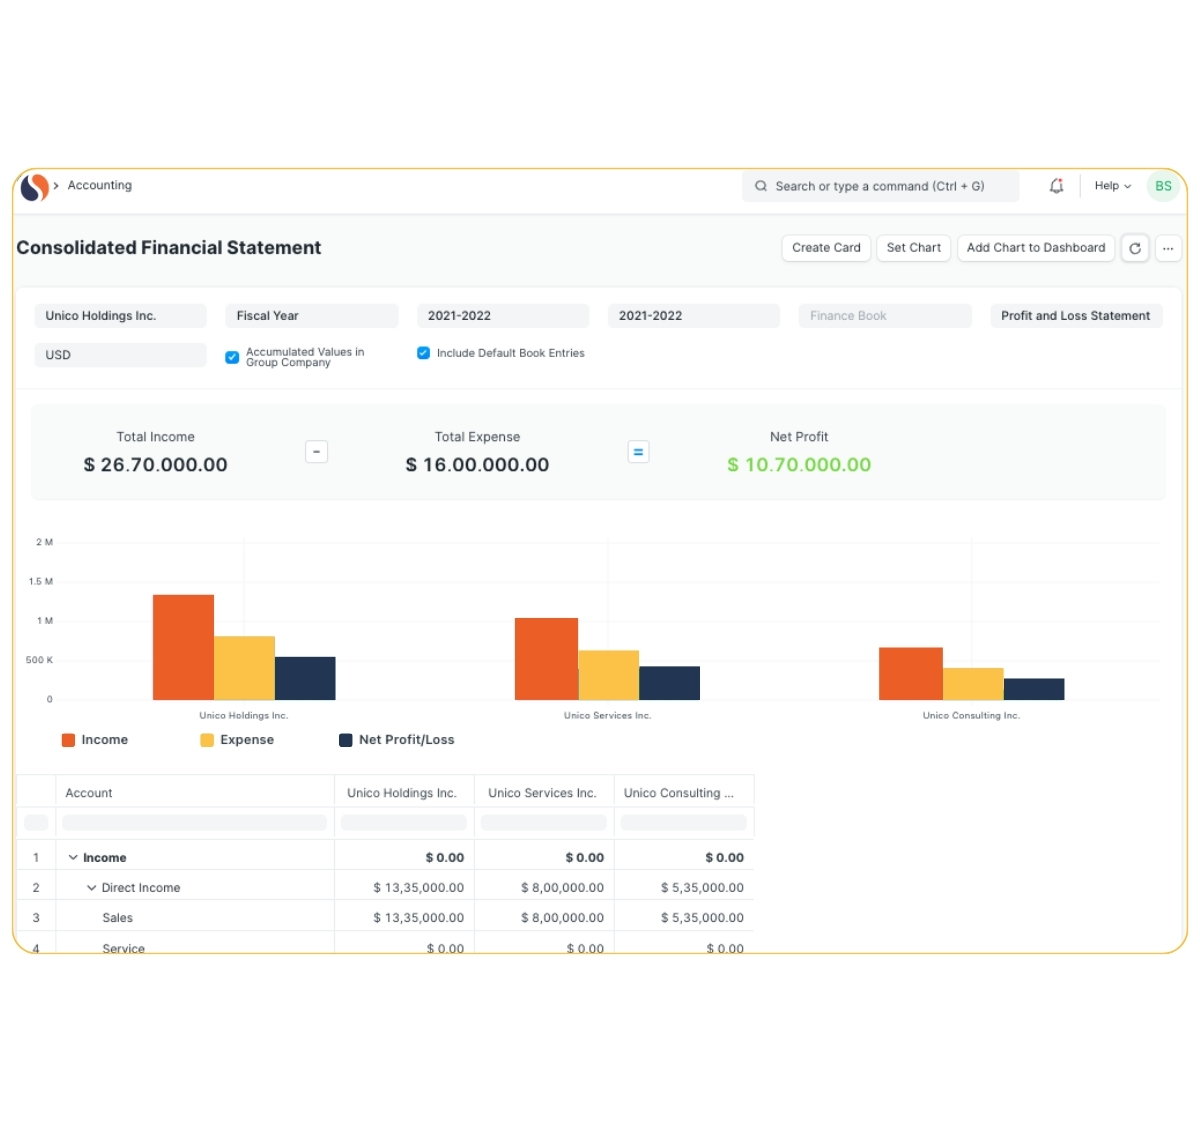Click the ERPNext home logo icon
The height and width of the screenshot is (1122, 1200).
[35, 187]
